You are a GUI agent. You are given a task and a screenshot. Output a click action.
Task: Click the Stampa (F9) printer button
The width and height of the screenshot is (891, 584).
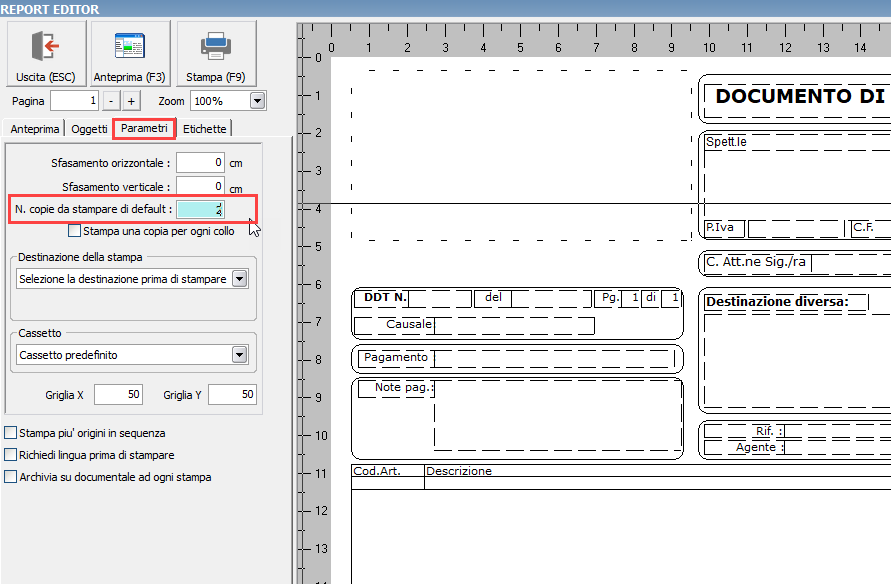(216, 54)
